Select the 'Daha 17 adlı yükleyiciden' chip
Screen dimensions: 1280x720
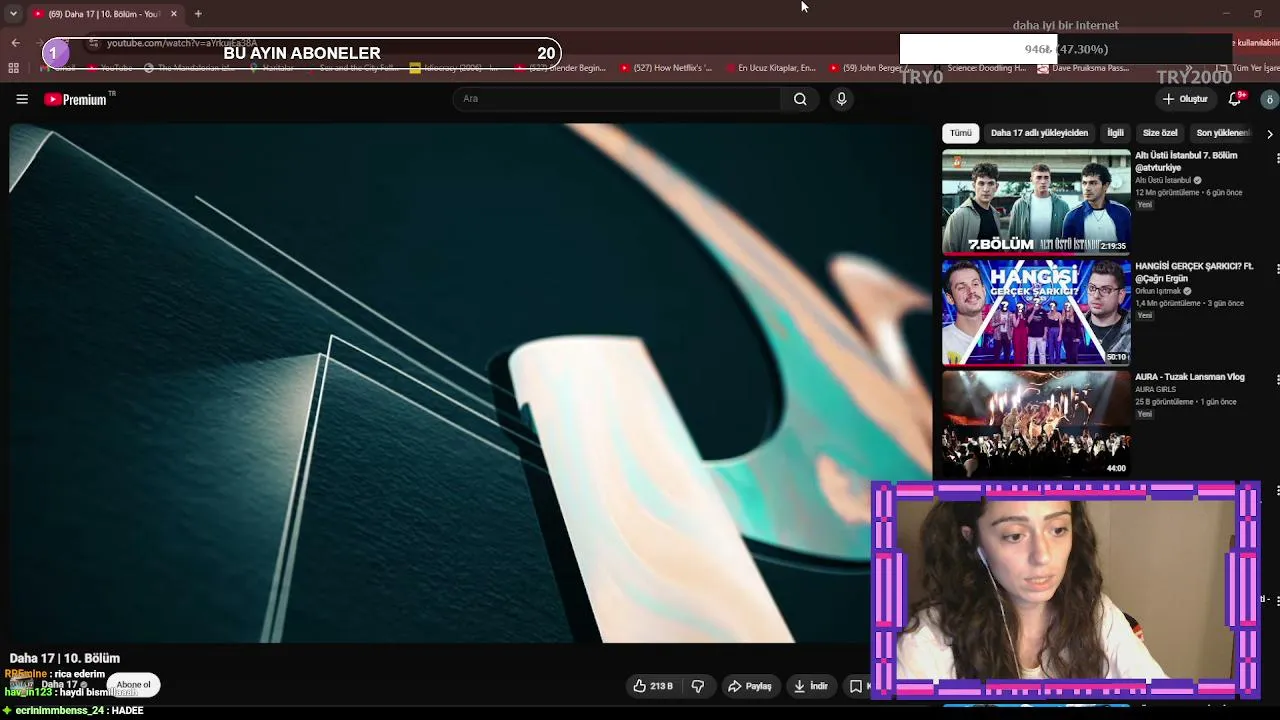(x=1039, y=133)
